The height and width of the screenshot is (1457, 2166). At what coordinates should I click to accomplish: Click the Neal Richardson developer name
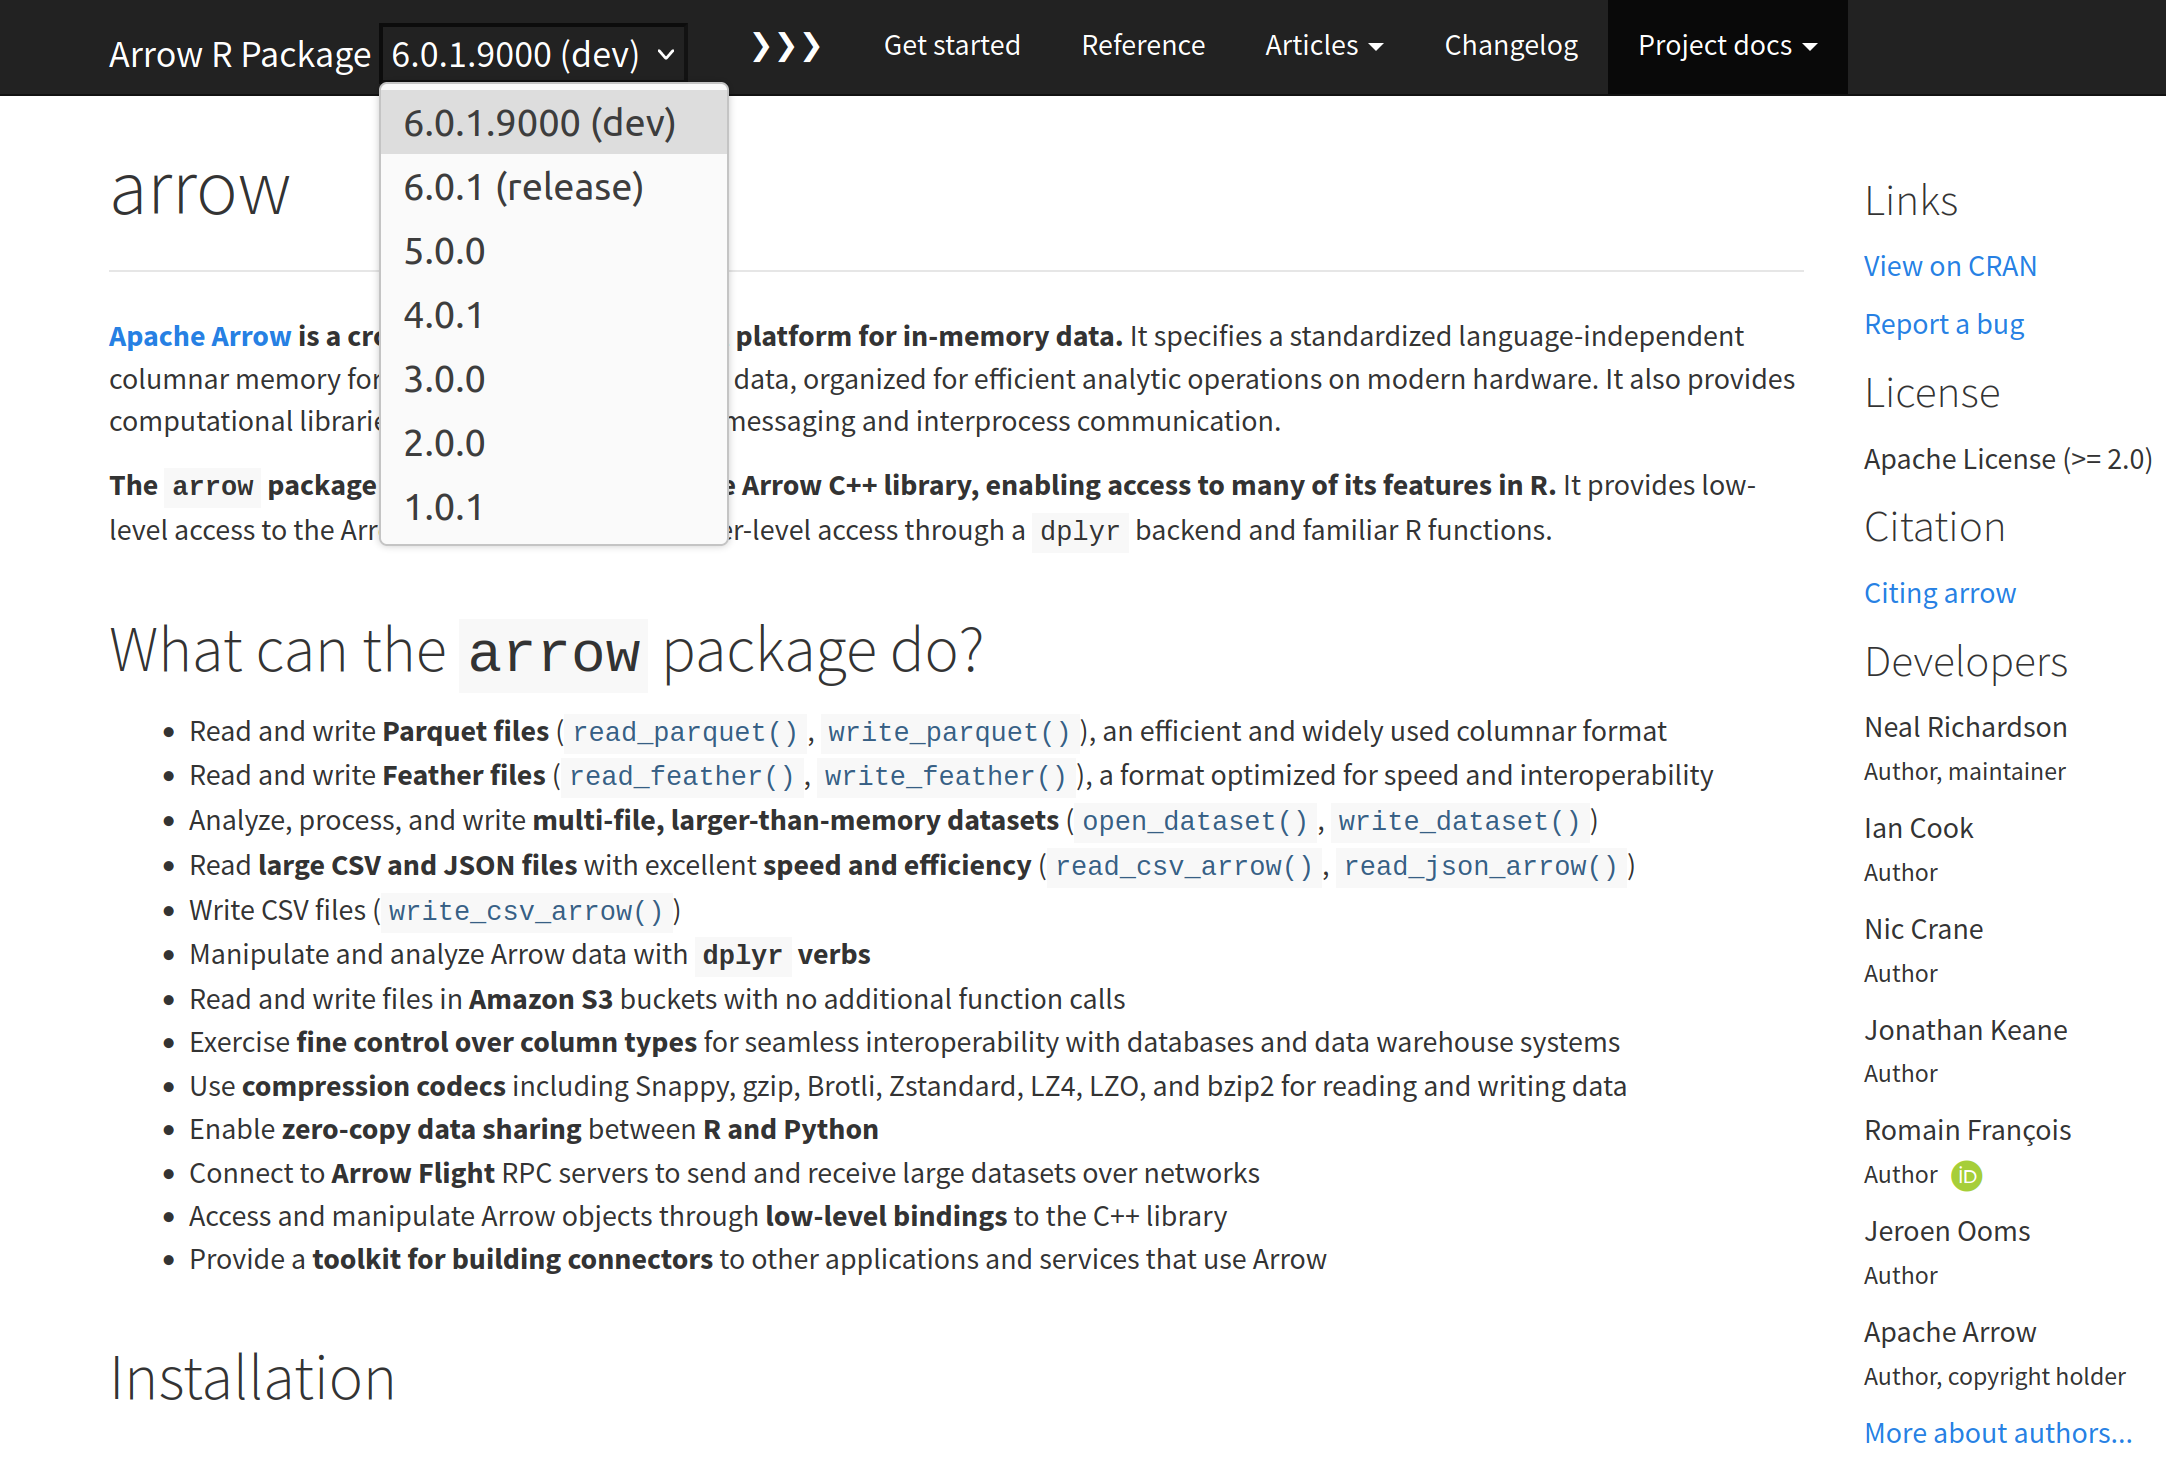[x=1965, y=727]
